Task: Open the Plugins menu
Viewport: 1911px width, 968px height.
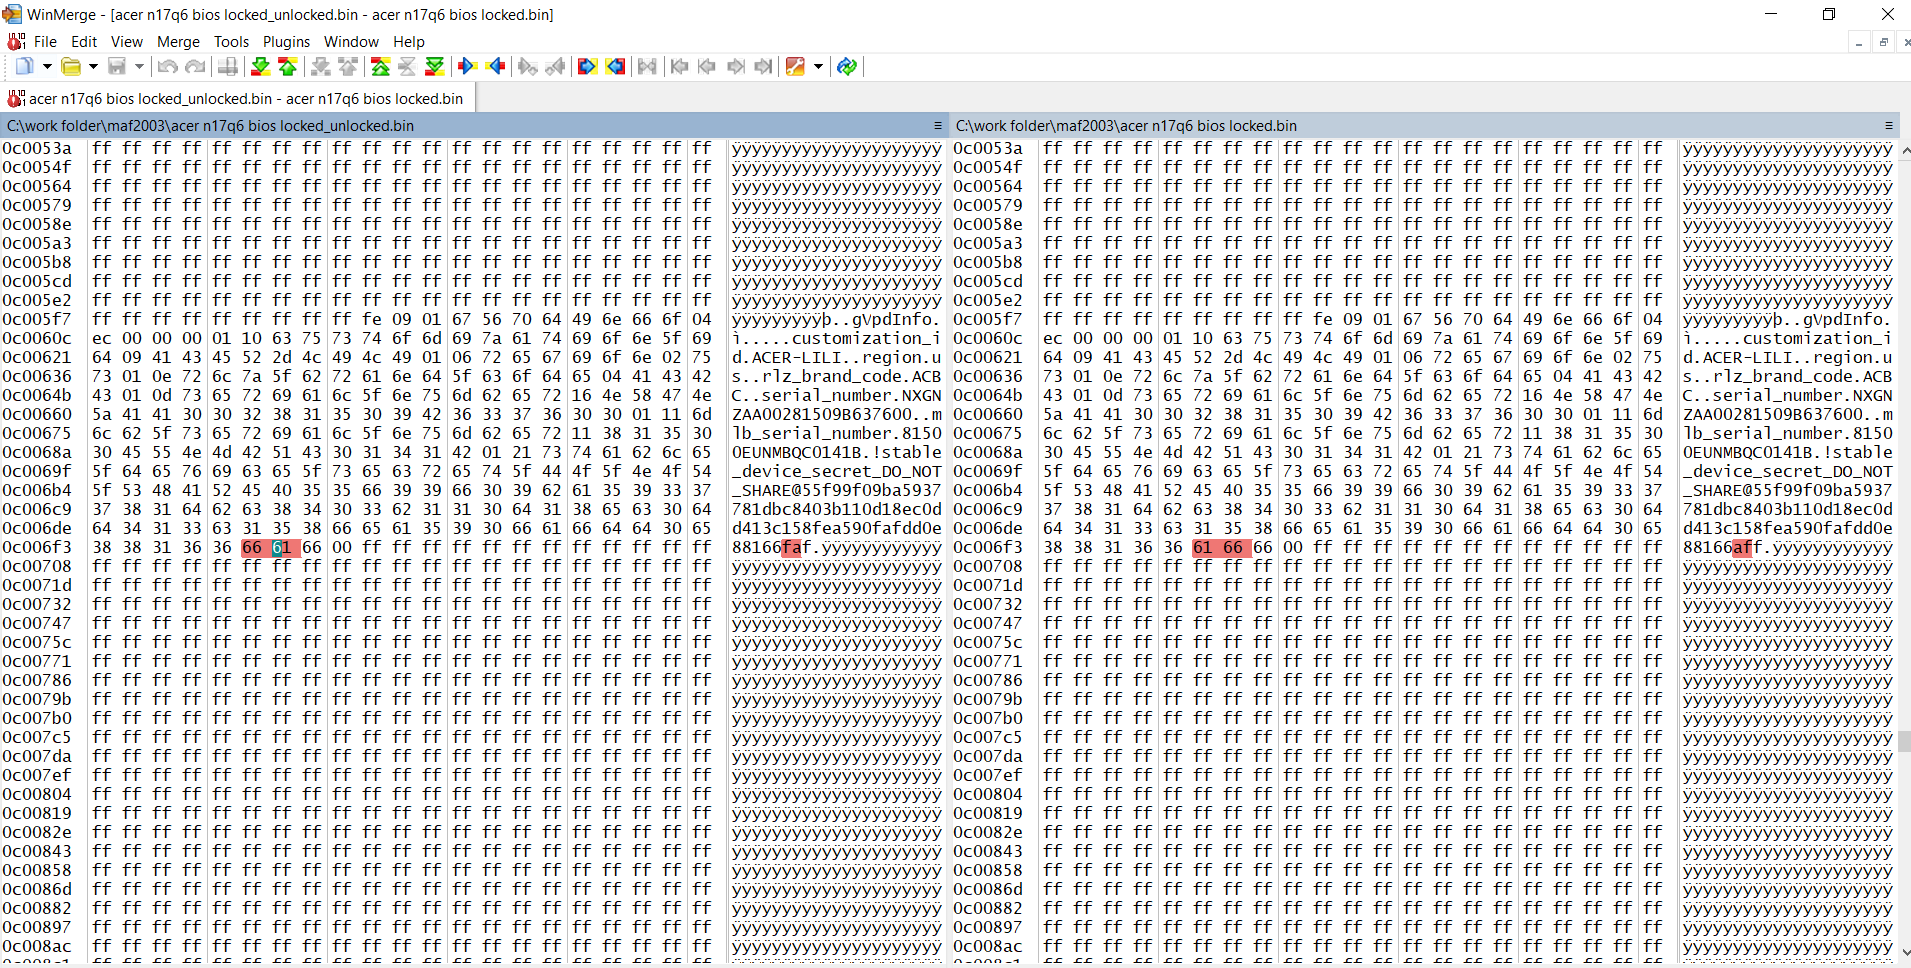Action: click(x=286, y=42)
